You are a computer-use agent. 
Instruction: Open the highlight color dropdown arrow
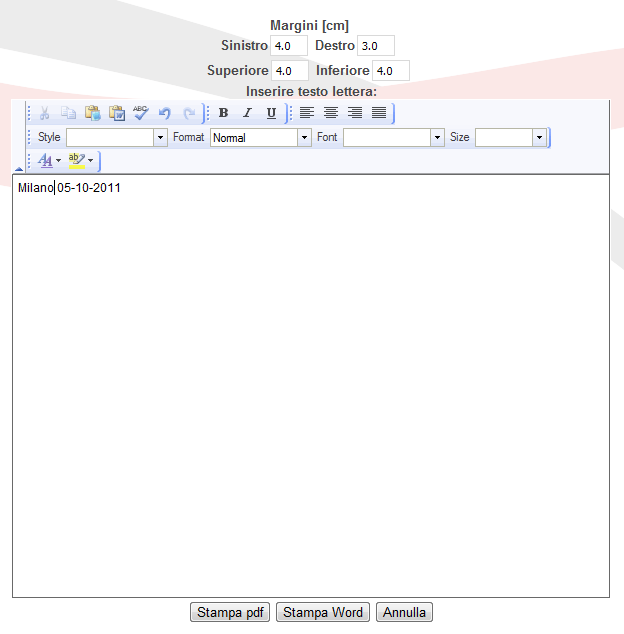(x=91, y=161)
